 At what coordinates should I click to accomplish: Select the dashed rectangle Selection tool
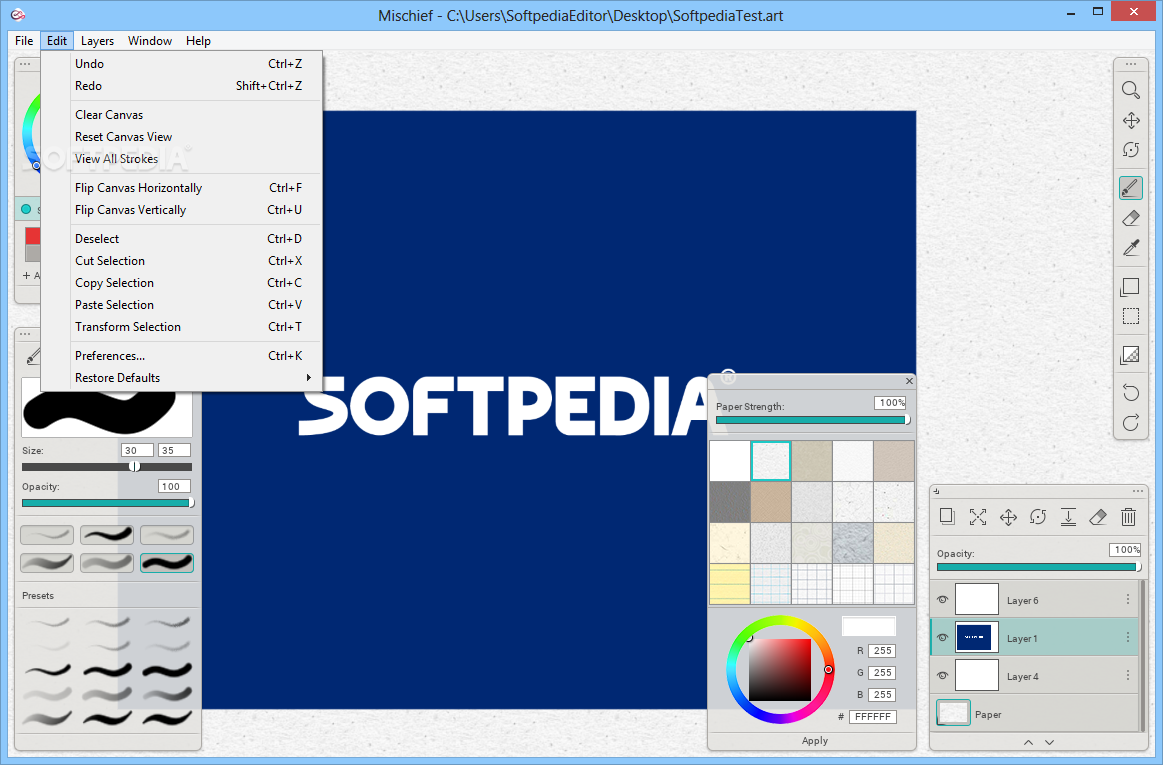point(1130,316)
